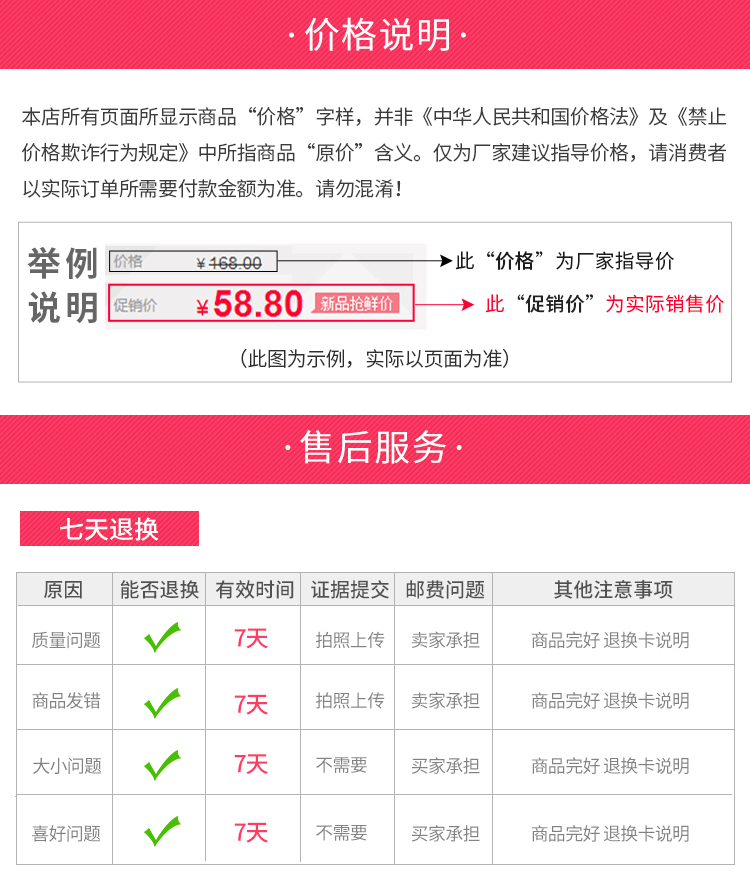Click the green checkmark in 大小问题 row

click(162, 765)
